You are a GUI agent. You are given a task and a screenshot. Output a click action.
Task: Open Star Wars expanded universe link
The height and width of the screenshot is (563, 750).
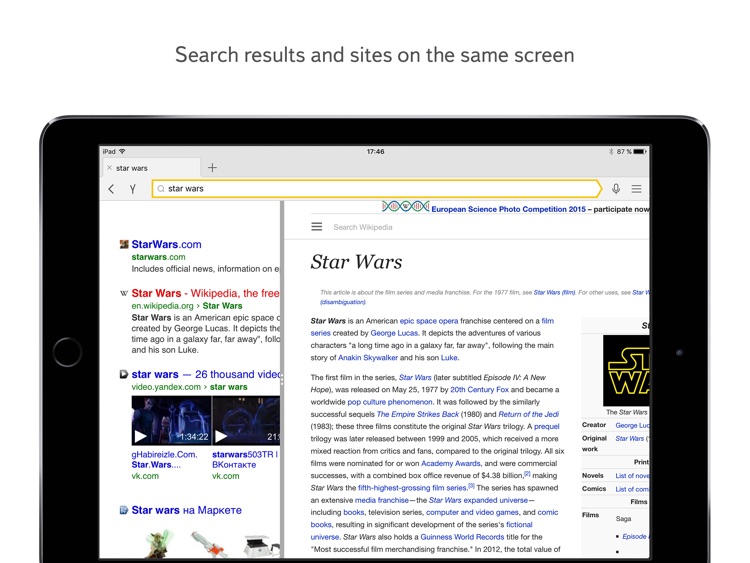tap(478, 500)
